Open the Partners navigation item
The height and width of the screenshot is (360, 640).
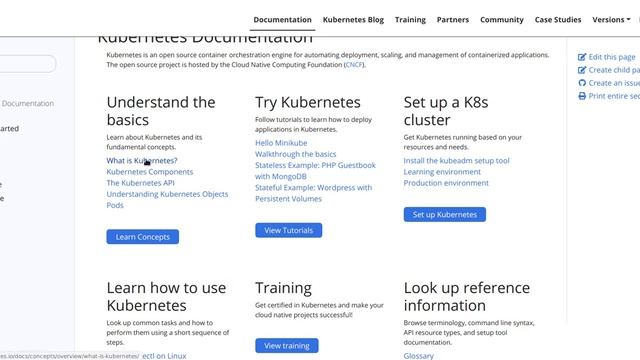[453, 20]
